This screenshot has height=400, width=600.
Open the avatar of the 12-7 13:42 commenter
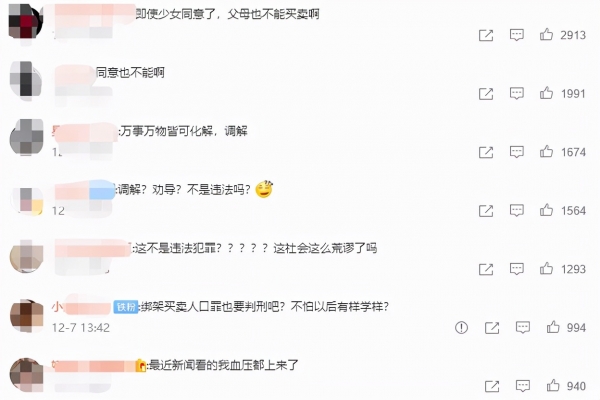[26, 316]
